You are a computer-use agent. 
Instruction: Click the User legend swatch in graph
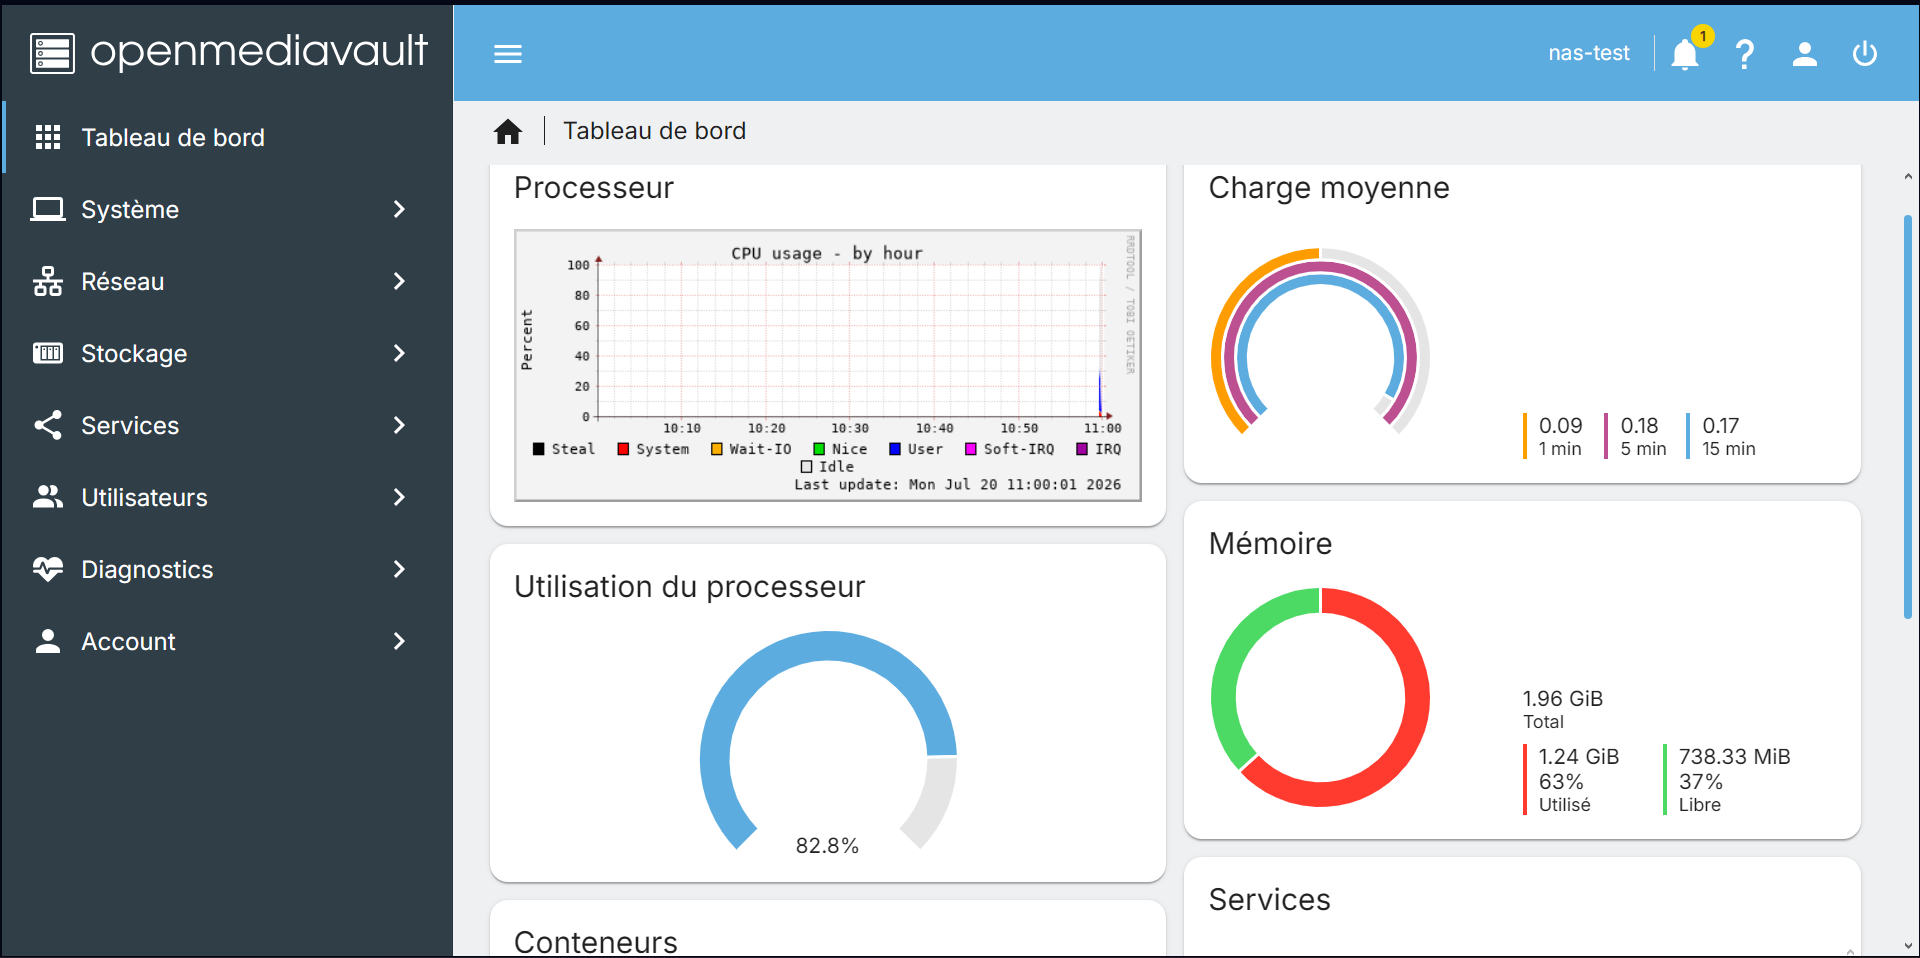[x=895, y=449]
